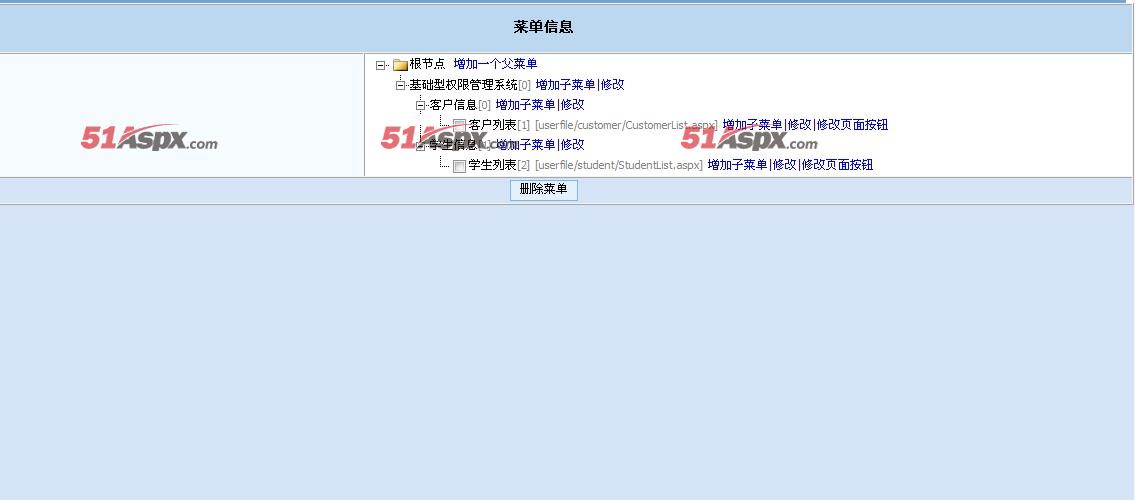Collapse the 学生信息 node
The image size is (1135, 500).
(x=421, y=145)
